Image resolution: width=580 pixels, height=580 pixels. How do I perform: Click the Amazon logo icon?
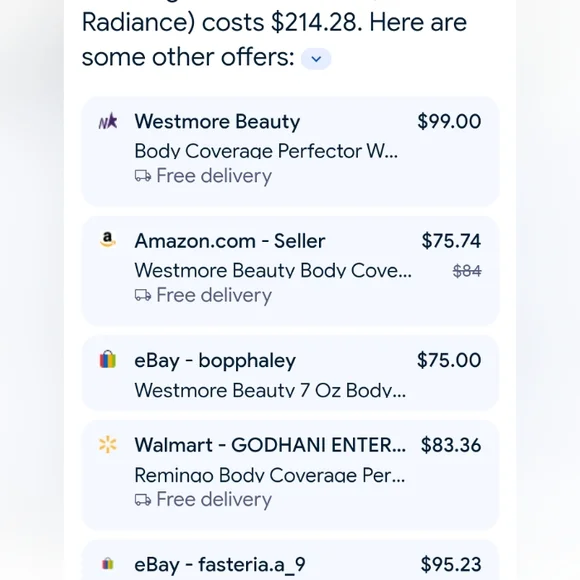[x=108, y=240]
